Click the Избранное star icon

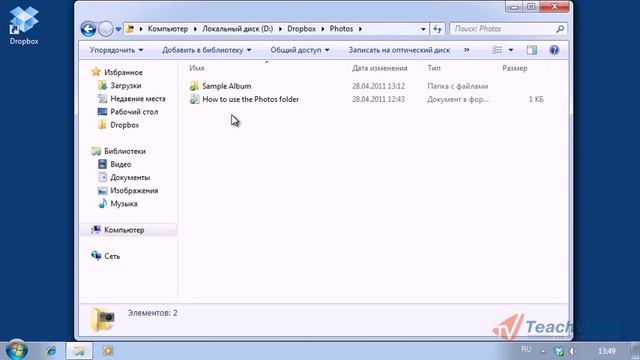[96, 72]
